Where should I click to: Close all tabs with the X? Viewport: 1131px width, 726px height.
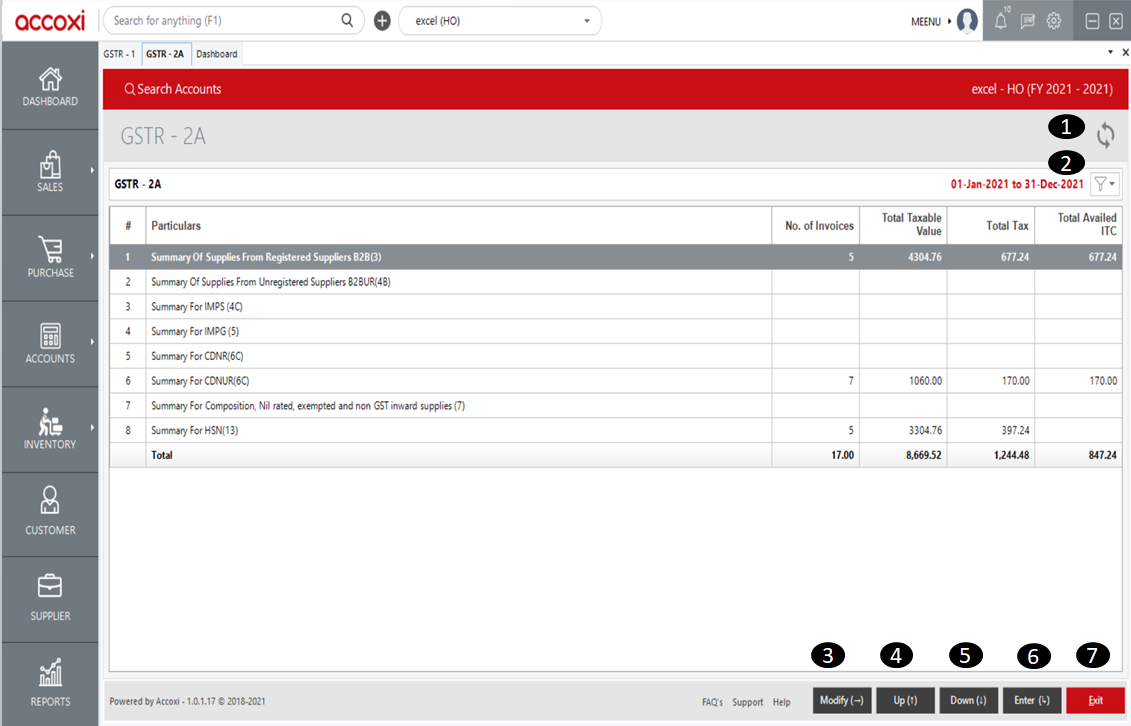coord(1125,52)
